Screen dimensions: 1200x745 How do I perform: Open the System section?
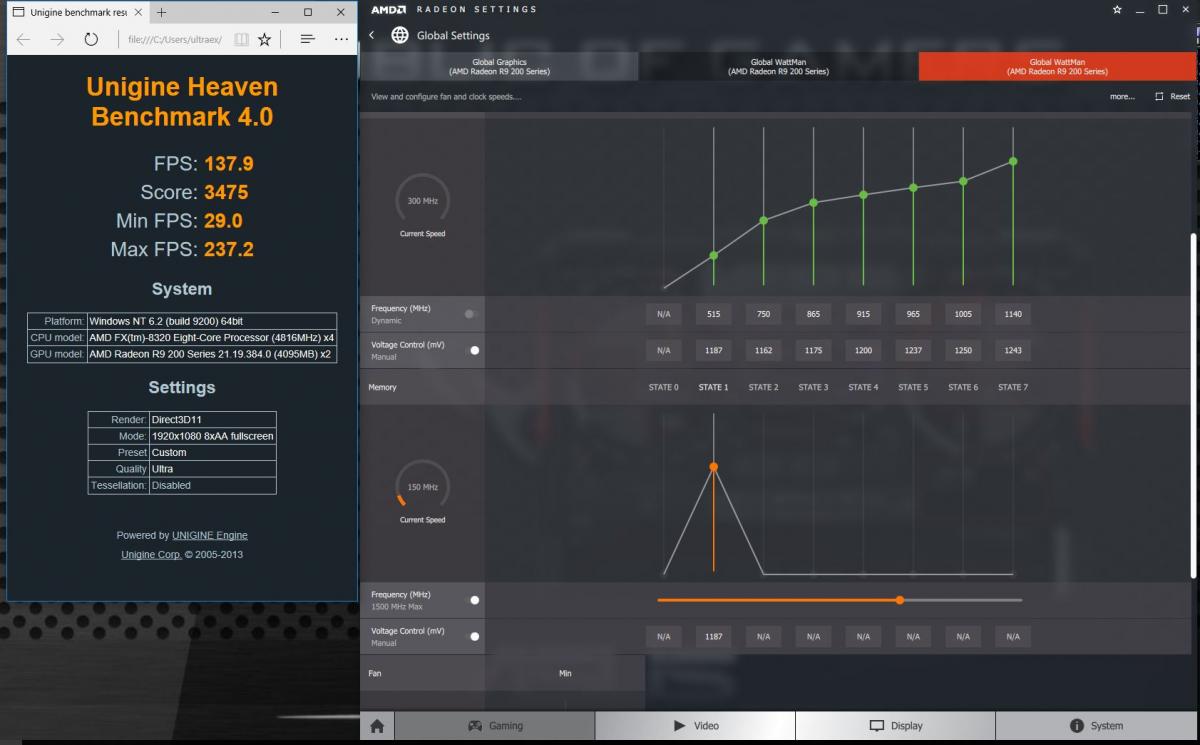[1097, 726]
